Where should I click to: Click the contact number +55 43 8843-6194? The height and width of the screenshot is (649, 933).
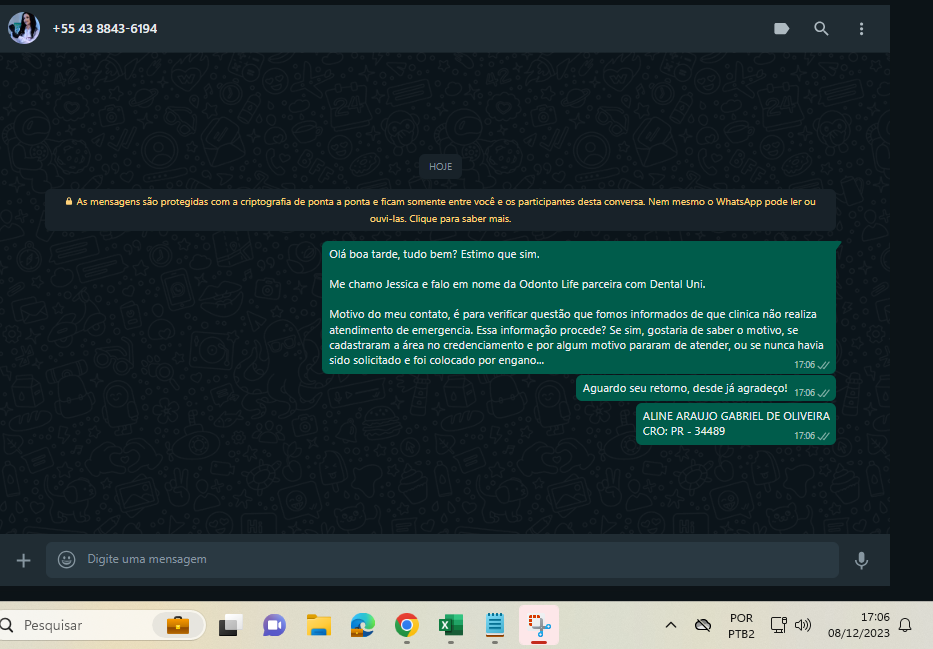tap(105, 29)
